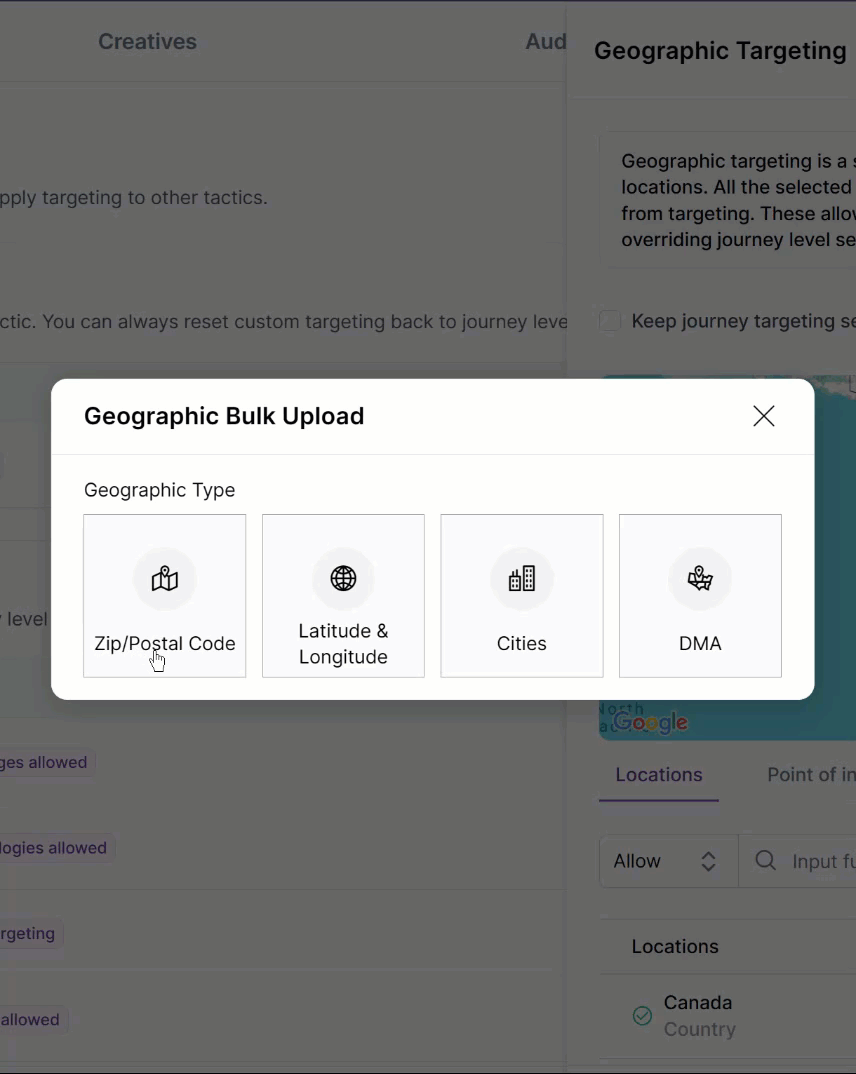
Task: Open the Creatives tab
Action: (x=147, y=42)
